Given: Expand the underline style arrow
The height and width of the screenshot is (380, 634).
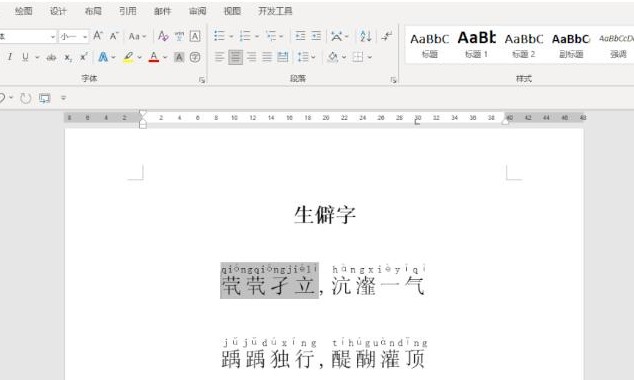Looking at the screenshot, I should click(x=37, y=57).
